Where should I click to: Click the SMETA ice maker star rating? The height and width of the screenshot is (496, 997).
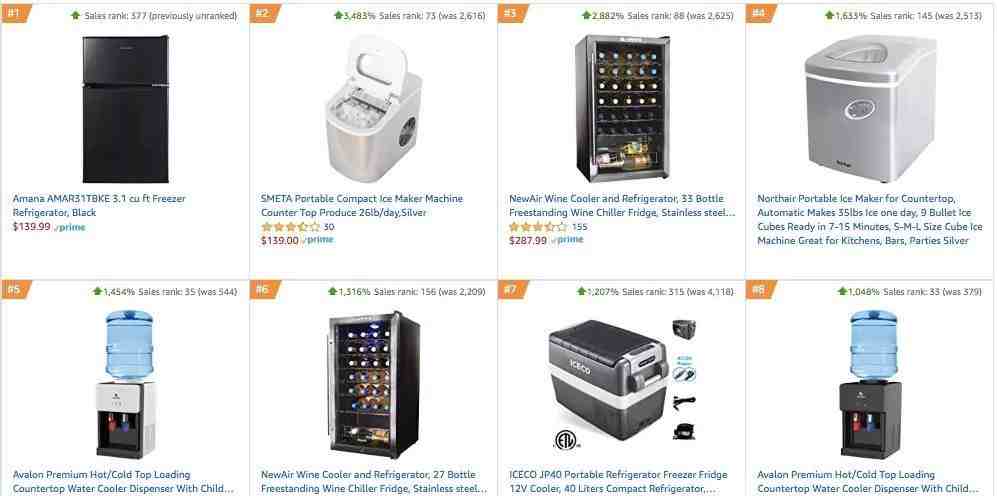coord(290,227)
